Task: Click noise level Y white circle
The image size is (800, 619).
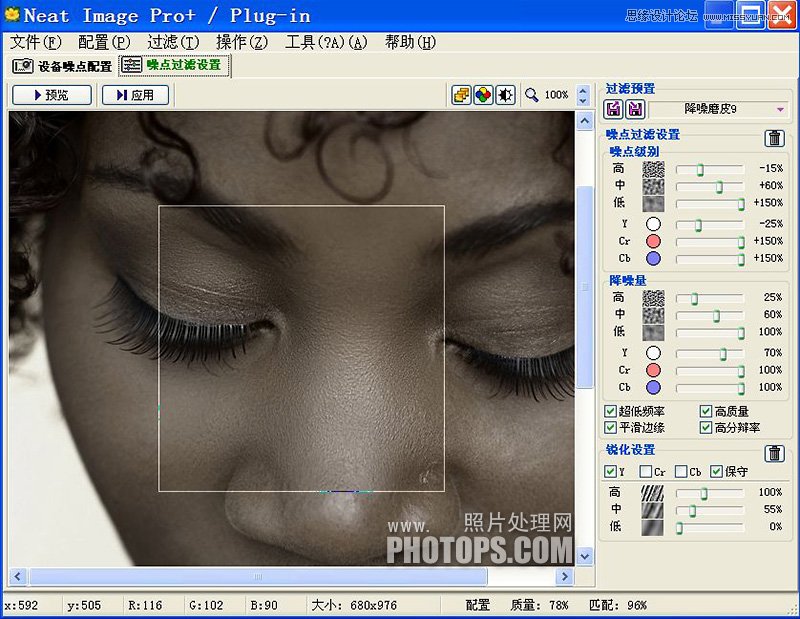Action: pos(653,224)
